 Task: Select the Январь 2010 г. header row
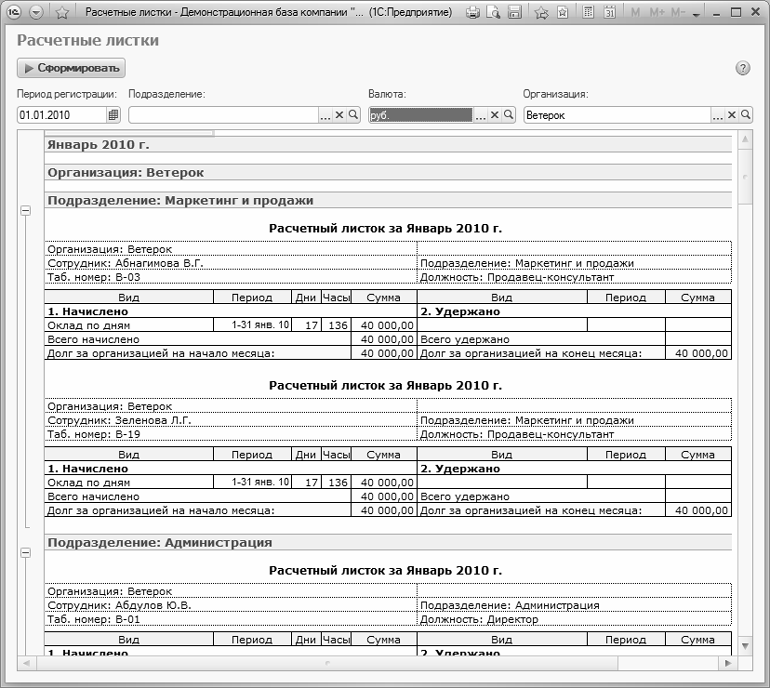[388, 145]
